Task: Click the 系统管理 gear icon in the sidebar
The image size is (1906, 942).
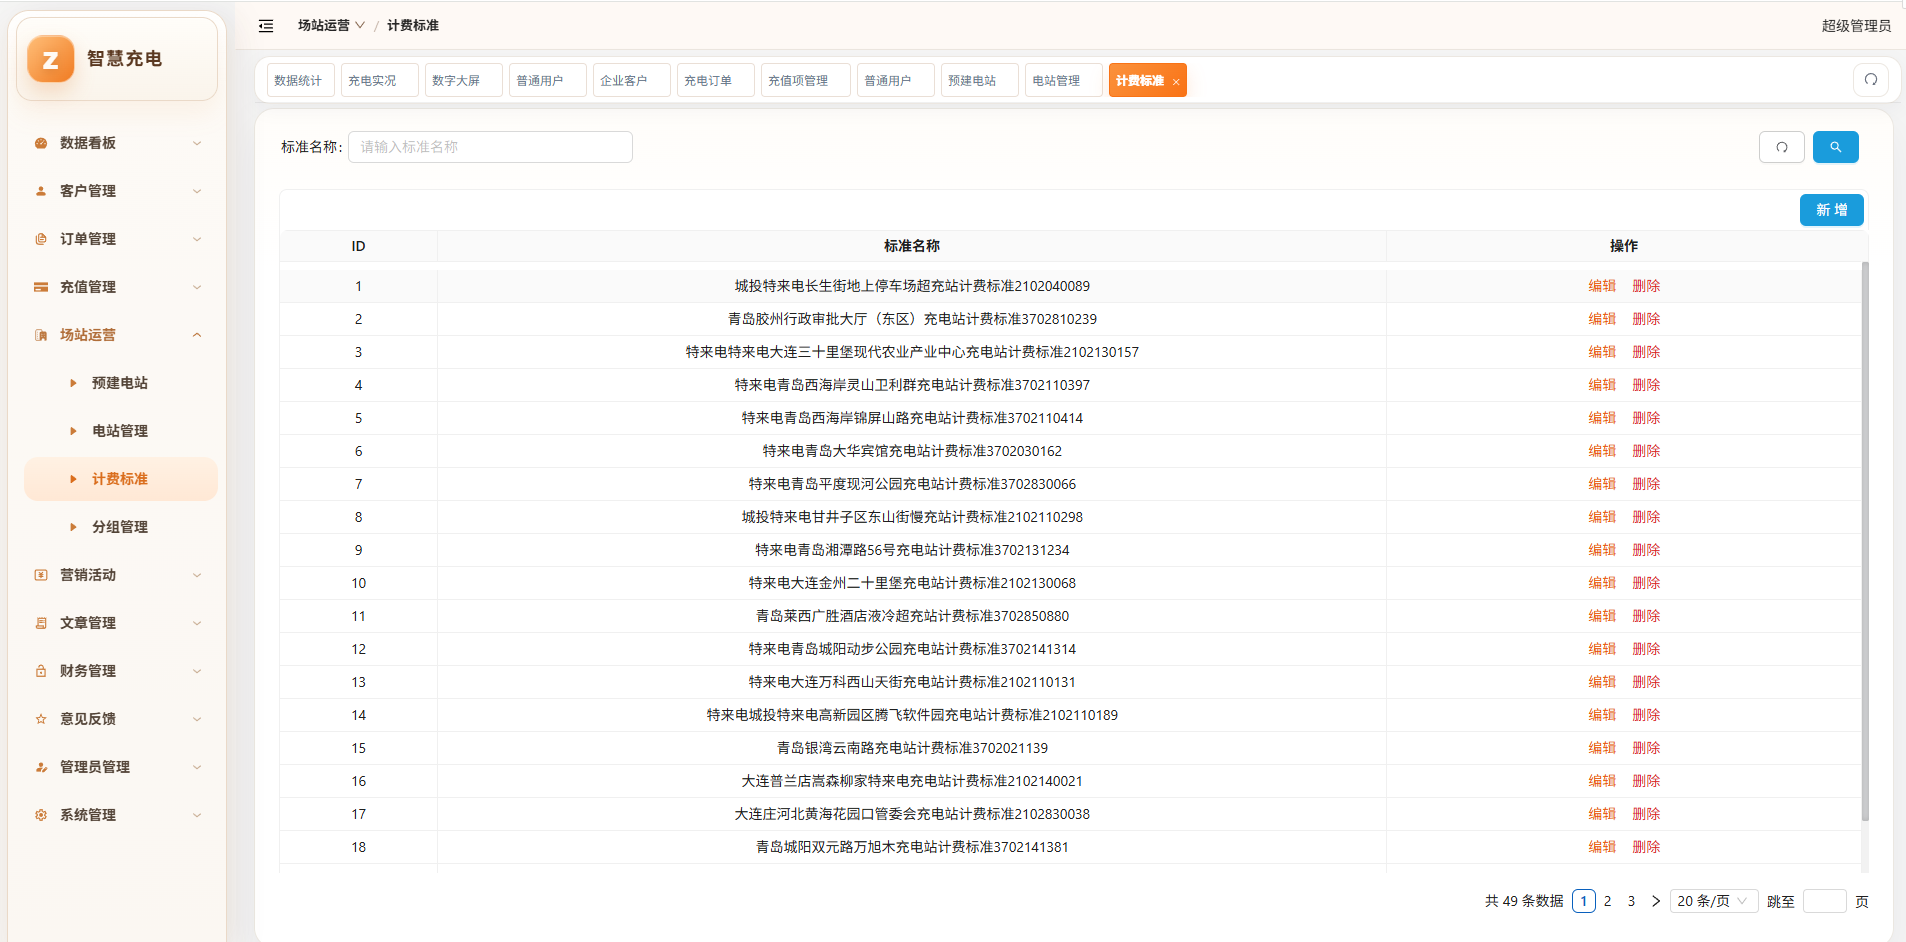Action: click(x=41, y=815)
